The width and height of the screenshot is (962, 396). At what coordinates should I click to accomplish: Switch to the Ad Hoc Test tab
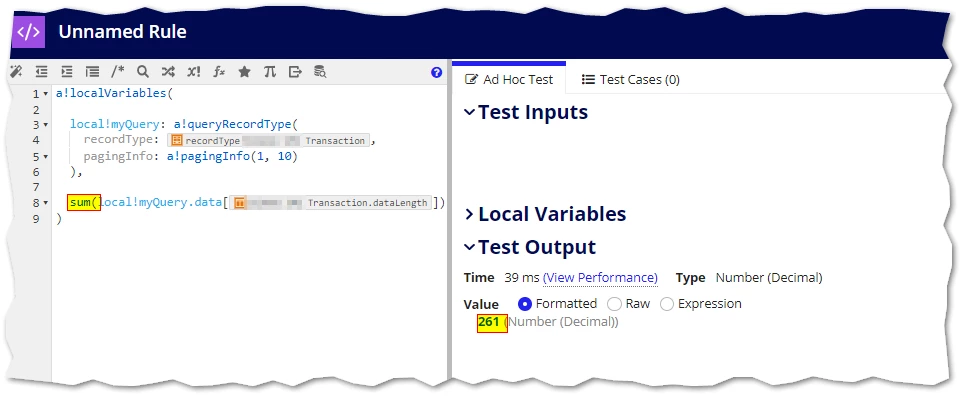[x=509, y=80]
